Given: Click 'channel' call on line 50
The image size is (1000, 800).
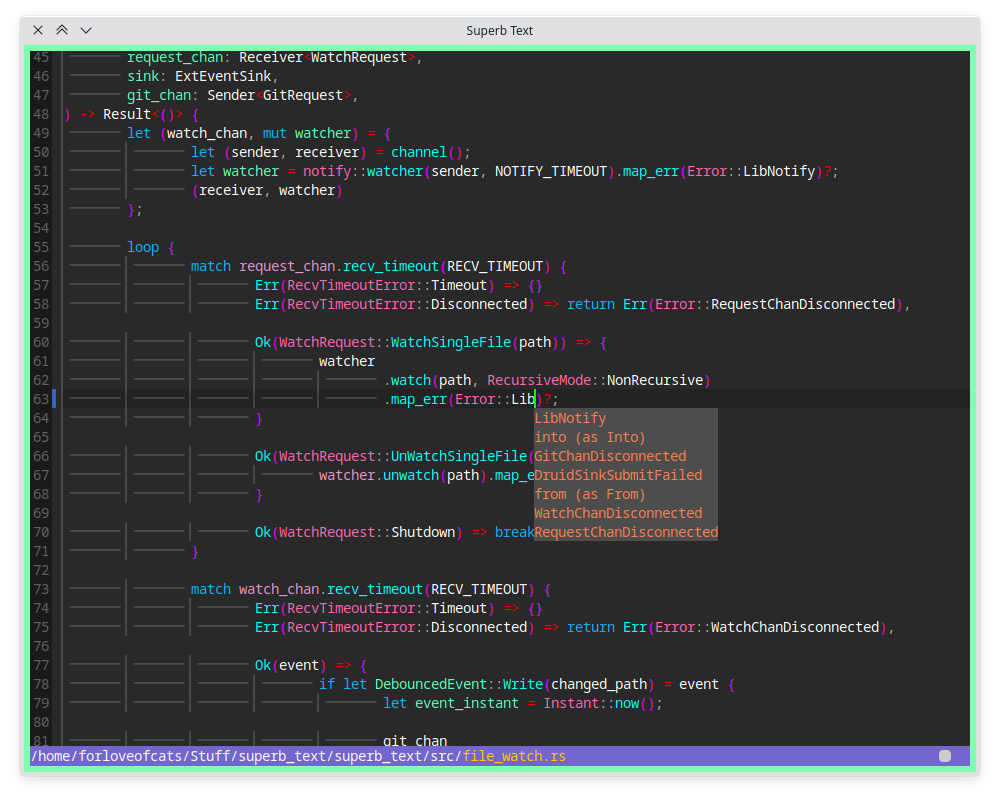Looking at the screenshot, I should [x=419, y=152].
